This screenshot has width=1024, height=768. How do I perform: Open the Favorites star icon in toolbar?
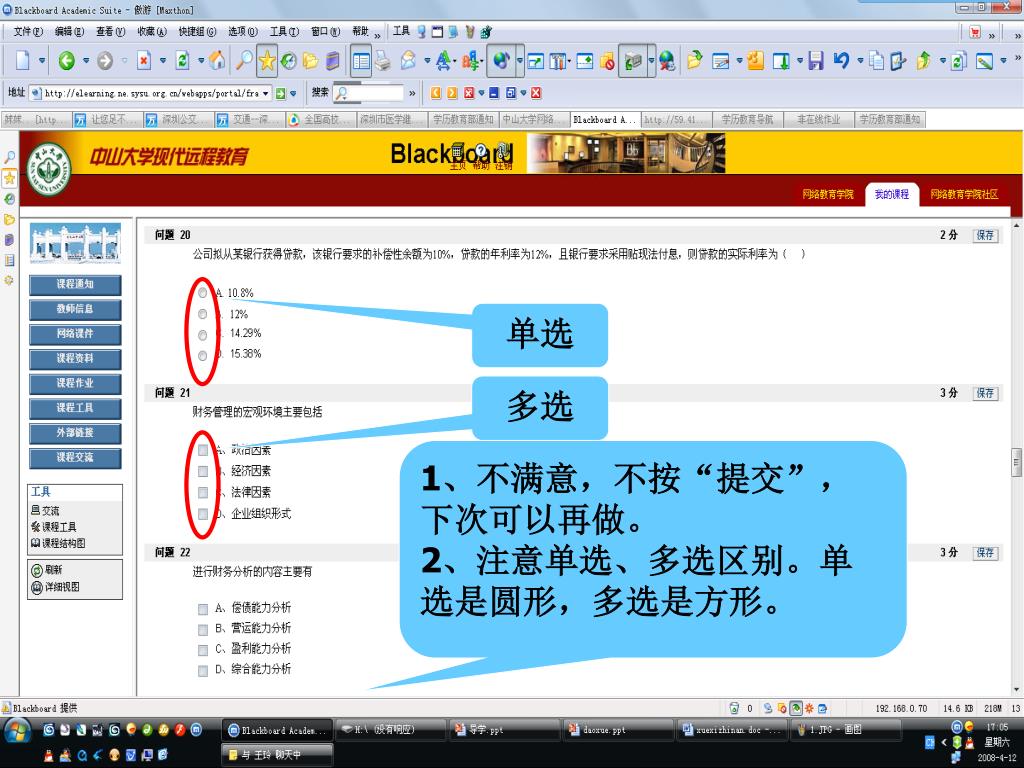click(267, 61)
